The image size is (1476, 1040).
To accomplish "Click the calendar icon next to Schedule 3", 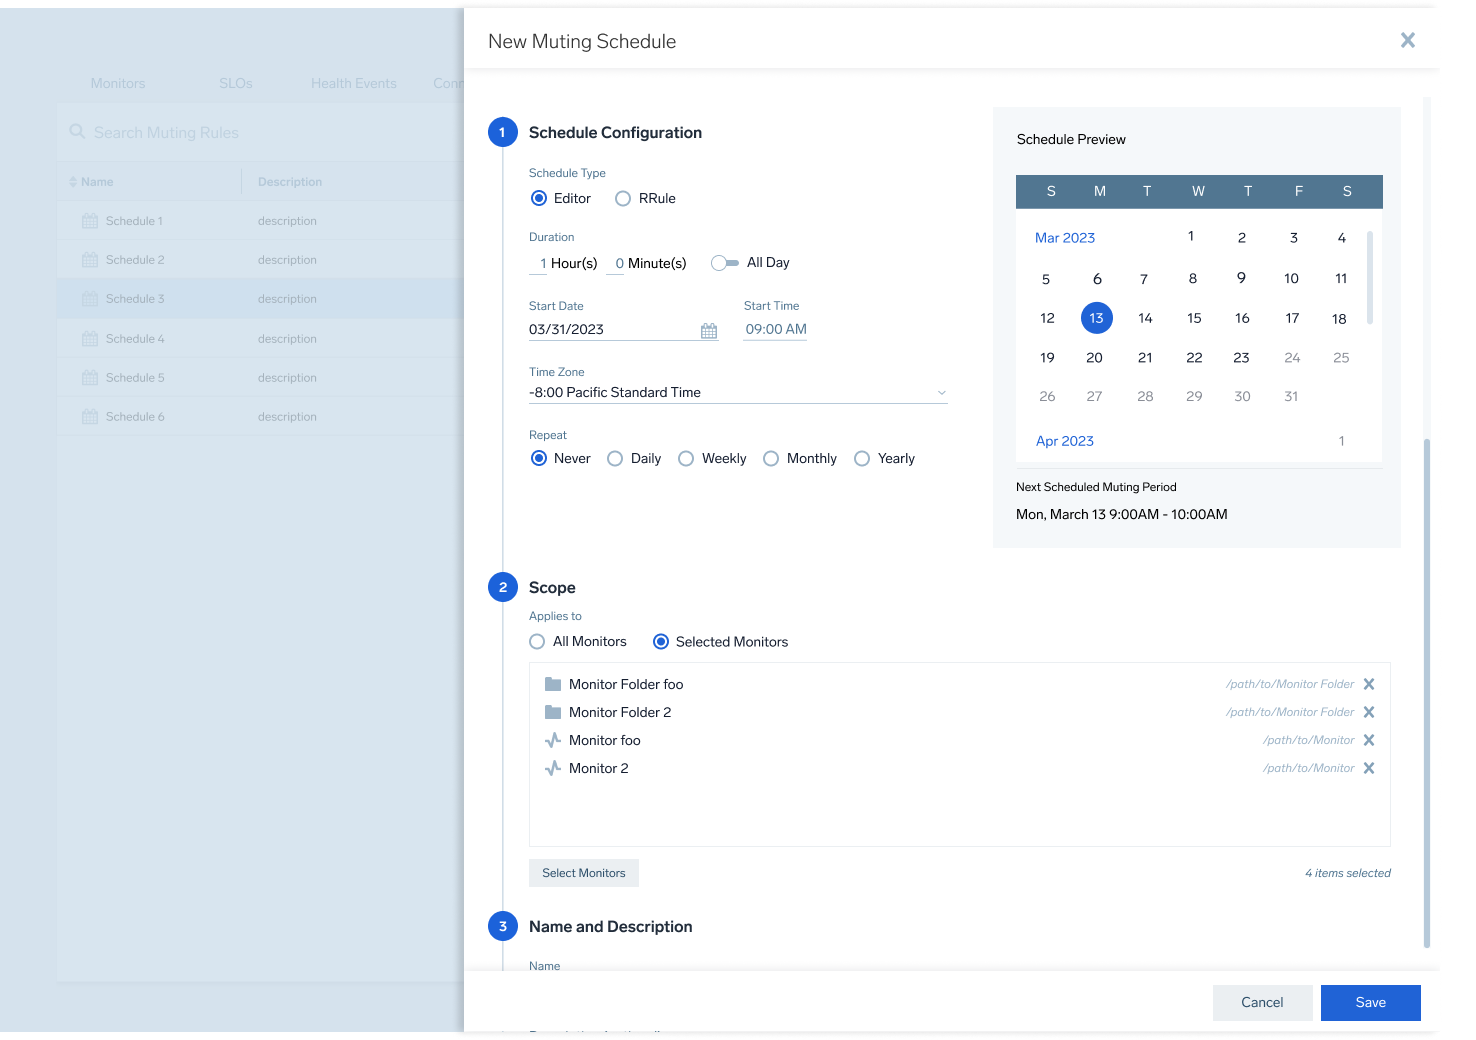I will coord(90,299).
